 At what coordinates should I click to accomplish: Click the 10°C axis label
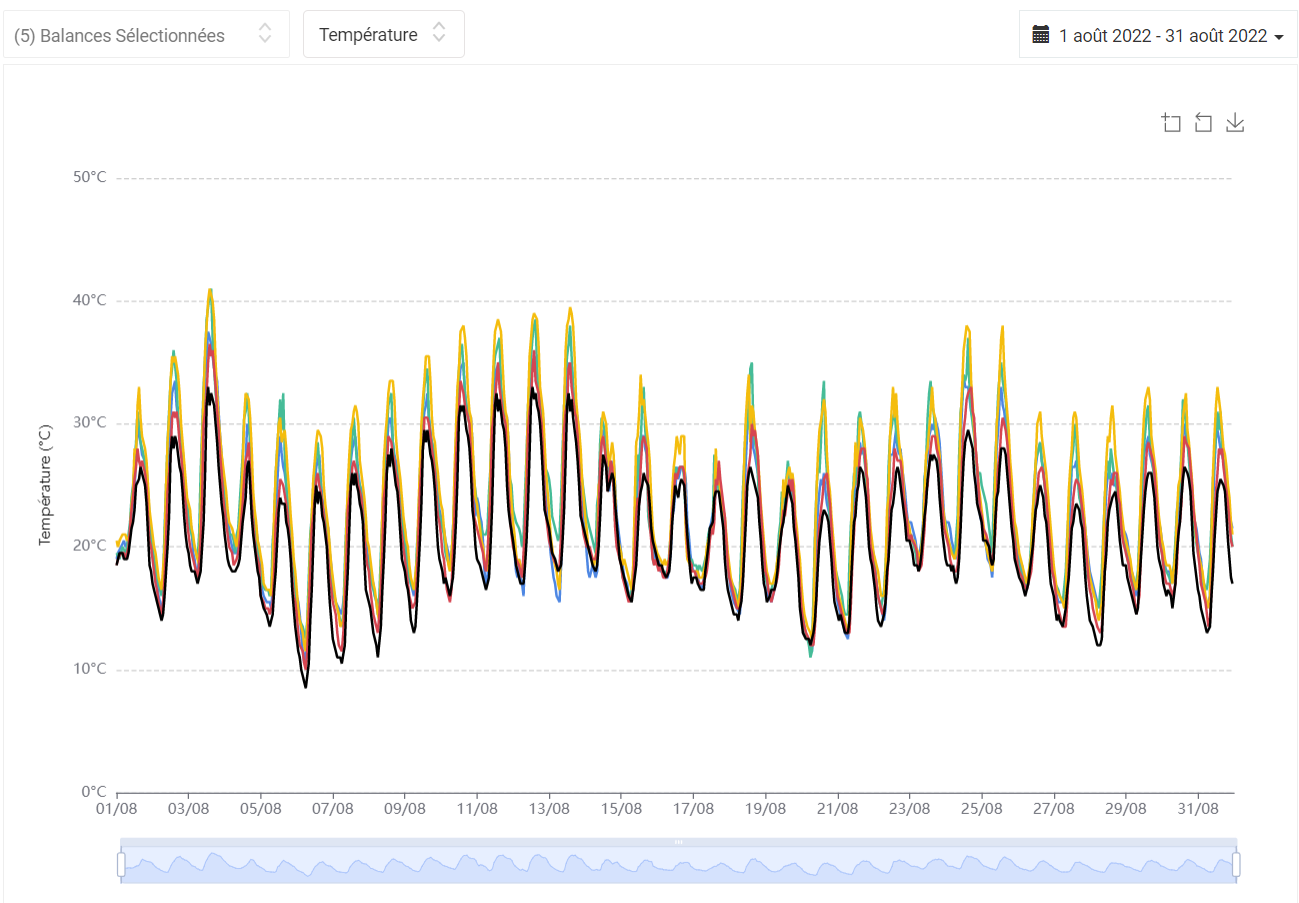pyautogui.click(x=90, y=668)
